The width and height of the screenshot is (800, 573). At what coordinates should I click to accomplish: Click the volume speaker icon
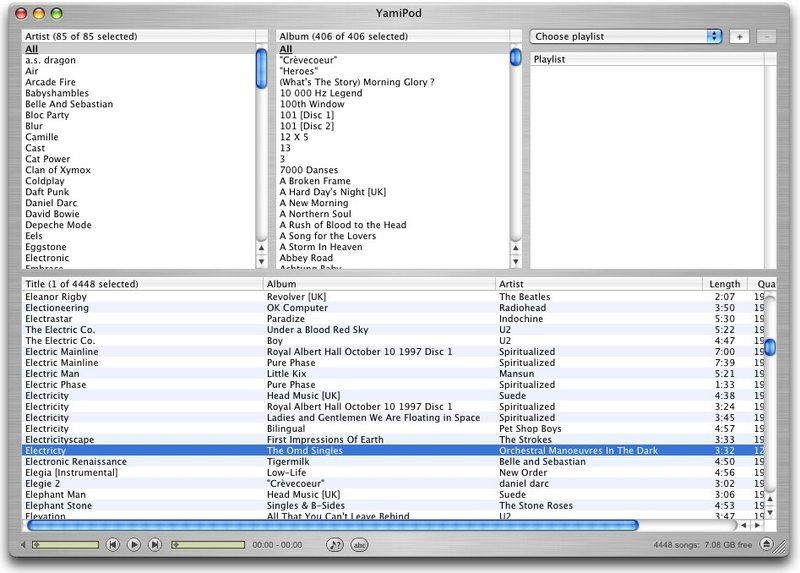[x=23, y=545]
